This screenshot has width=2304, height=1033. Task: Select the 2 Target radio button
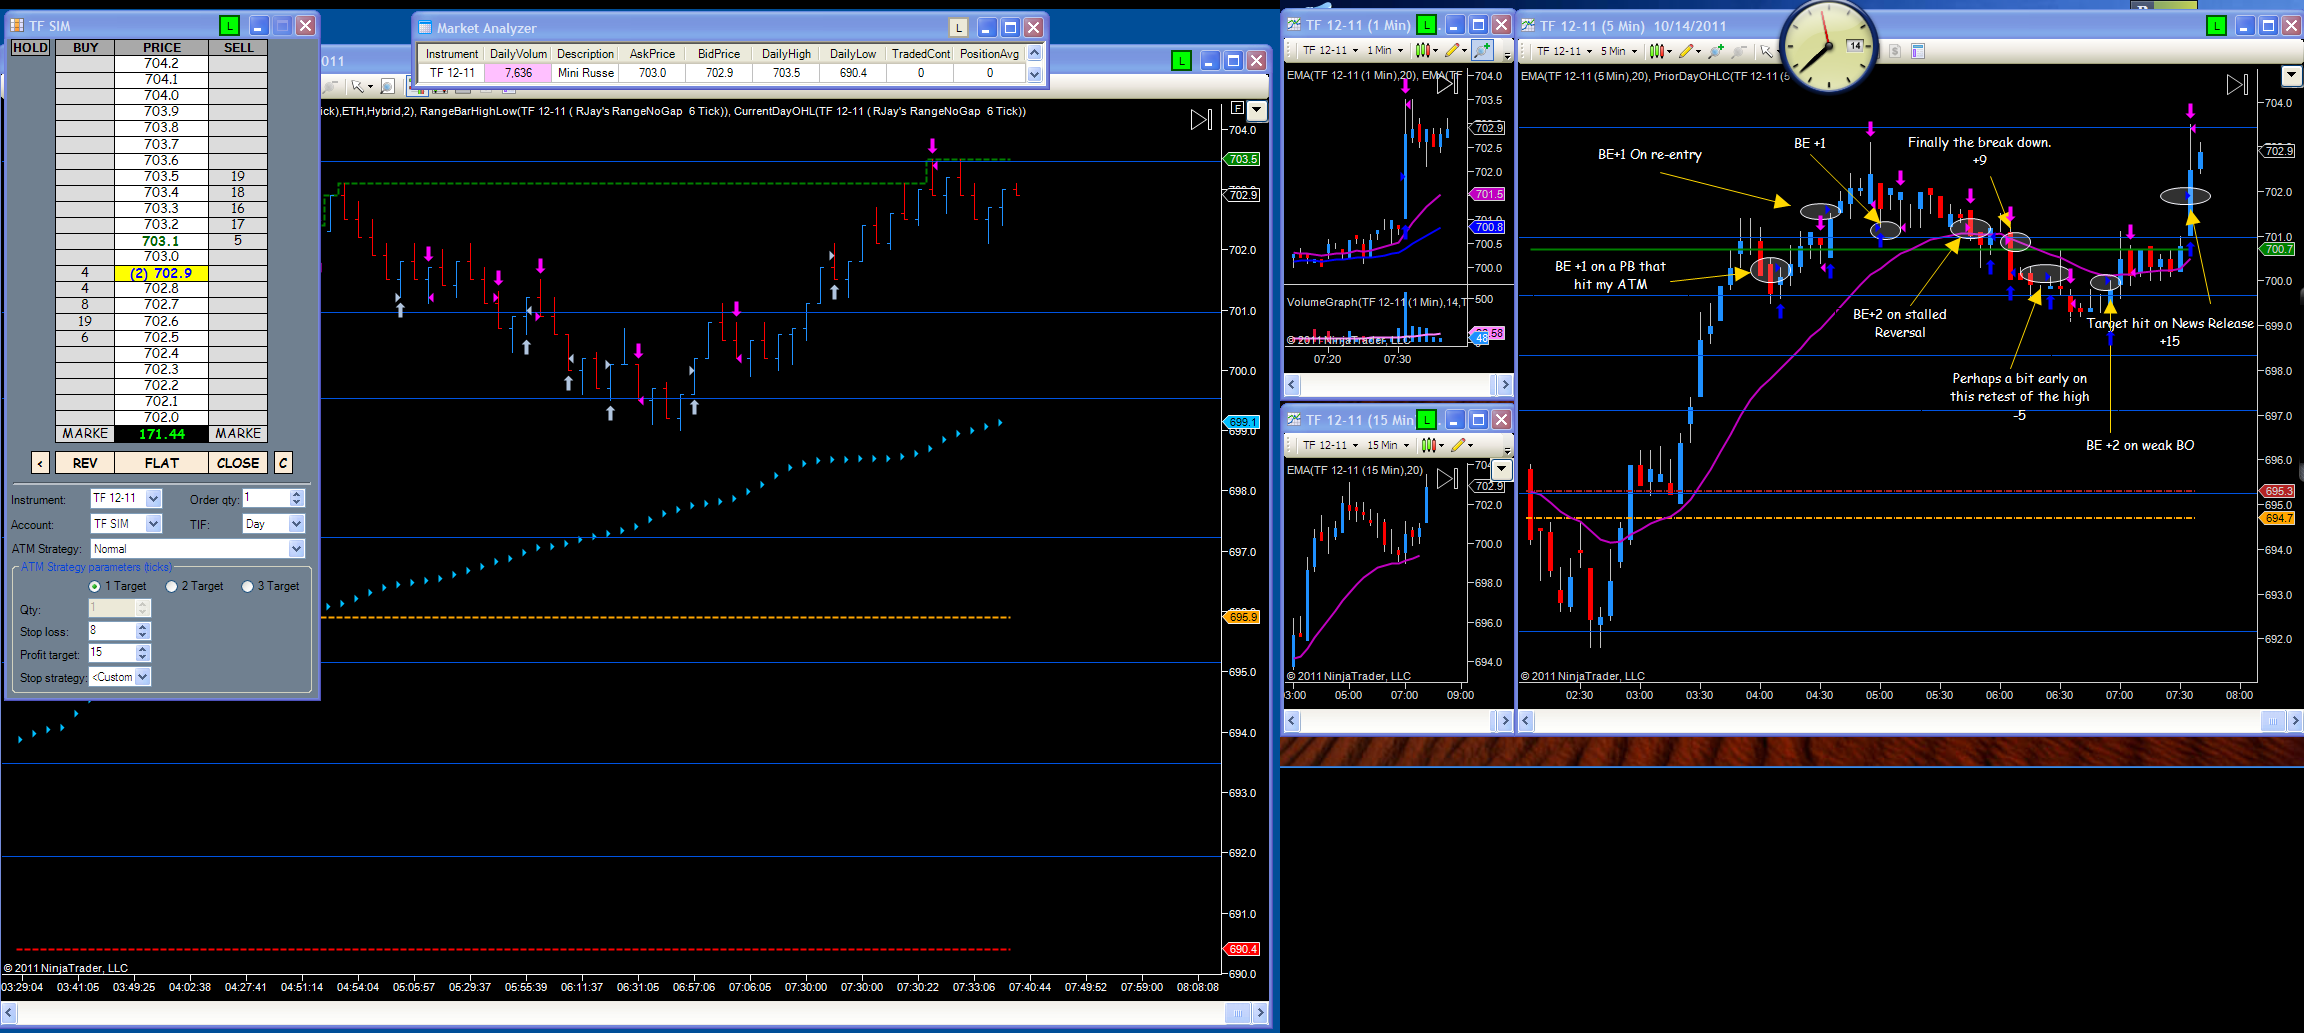[x=171, y=587]
